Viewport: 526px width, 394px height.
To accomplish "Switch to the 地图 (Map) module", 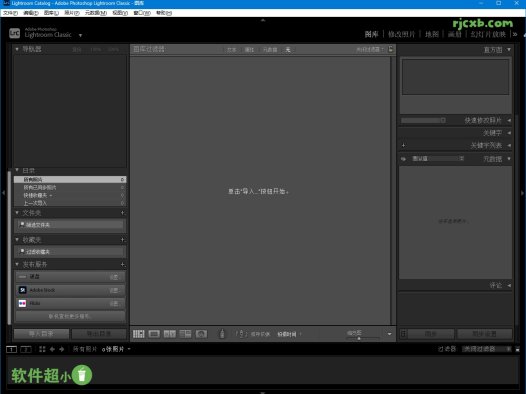I will pos(432,34).
